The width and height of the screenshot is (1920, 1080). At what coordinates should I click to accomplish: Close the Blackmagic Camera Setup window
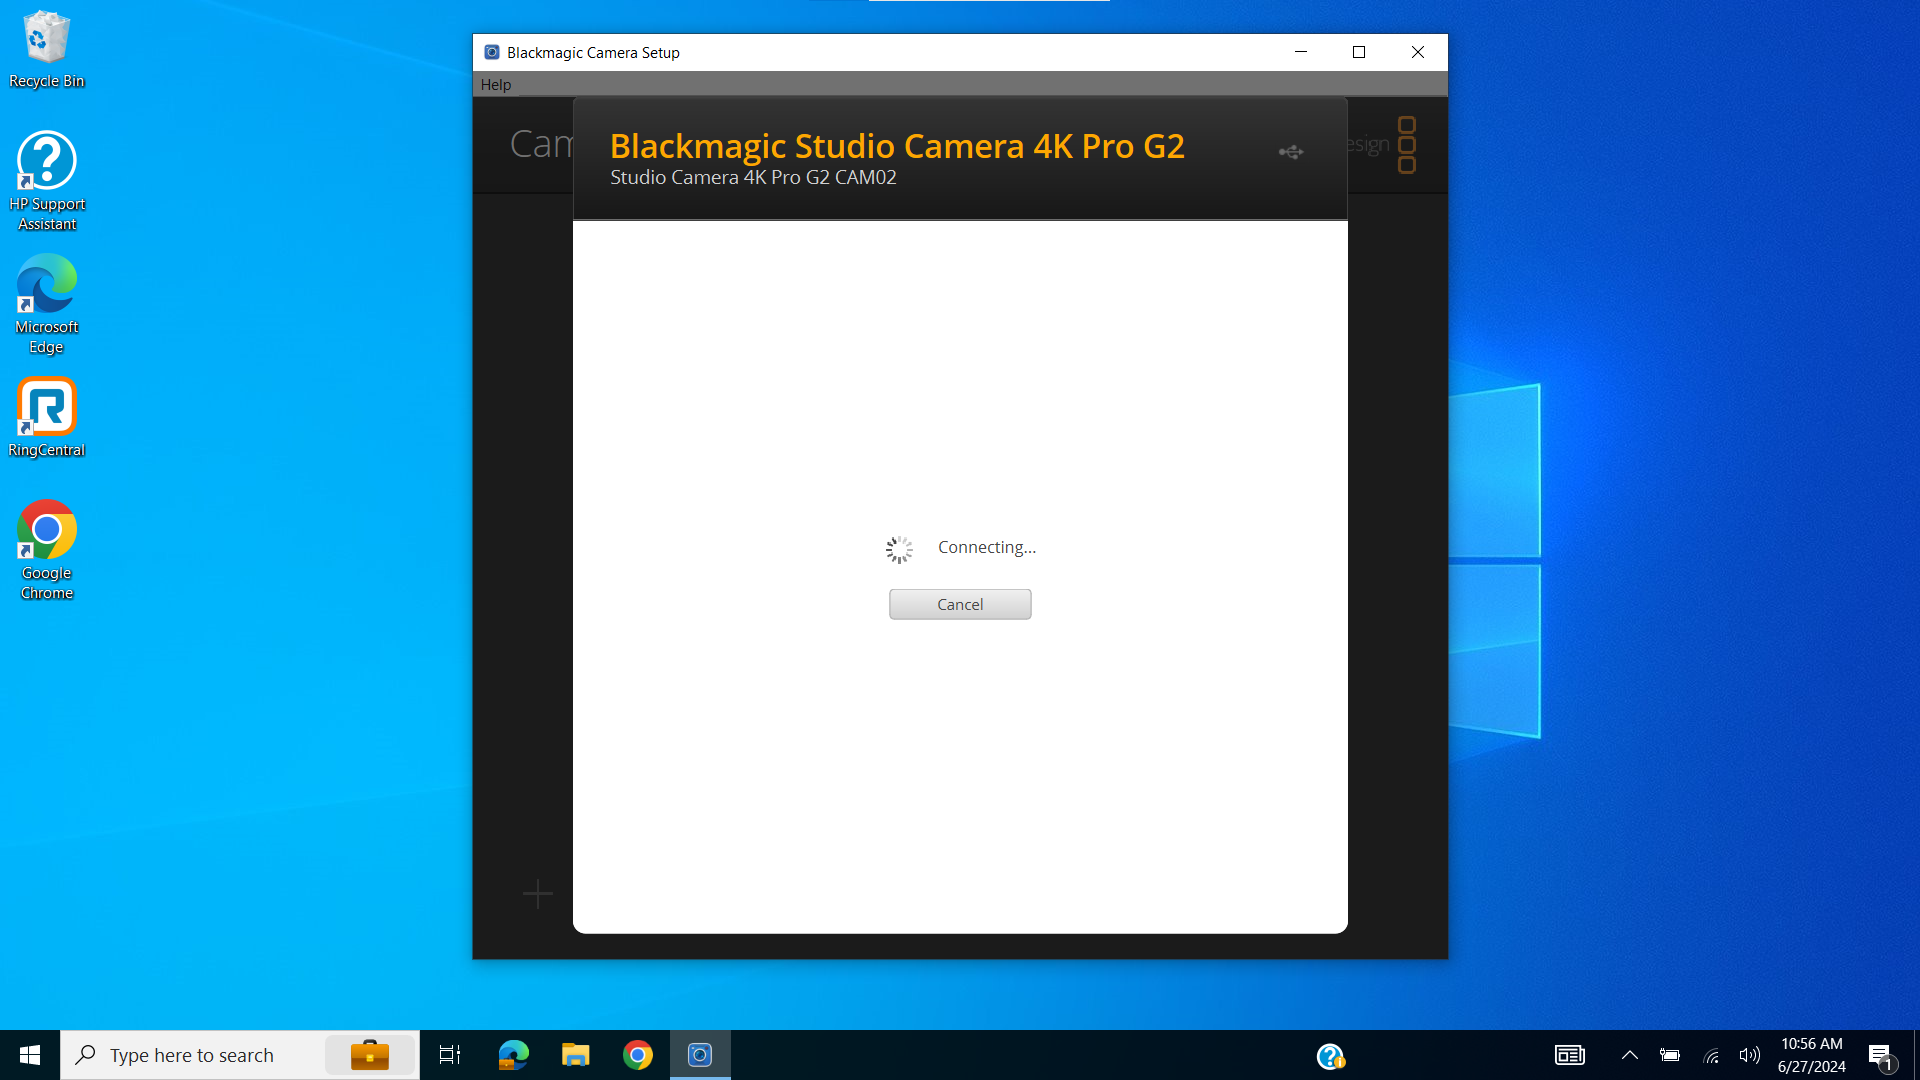pyautogui.click(x=1418, y=52)
